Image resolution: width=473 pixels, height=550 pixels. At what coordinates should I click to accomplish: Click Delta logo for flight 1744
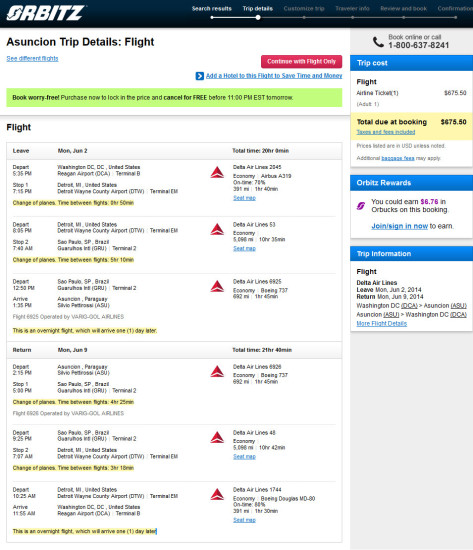(x=217, y=495)
